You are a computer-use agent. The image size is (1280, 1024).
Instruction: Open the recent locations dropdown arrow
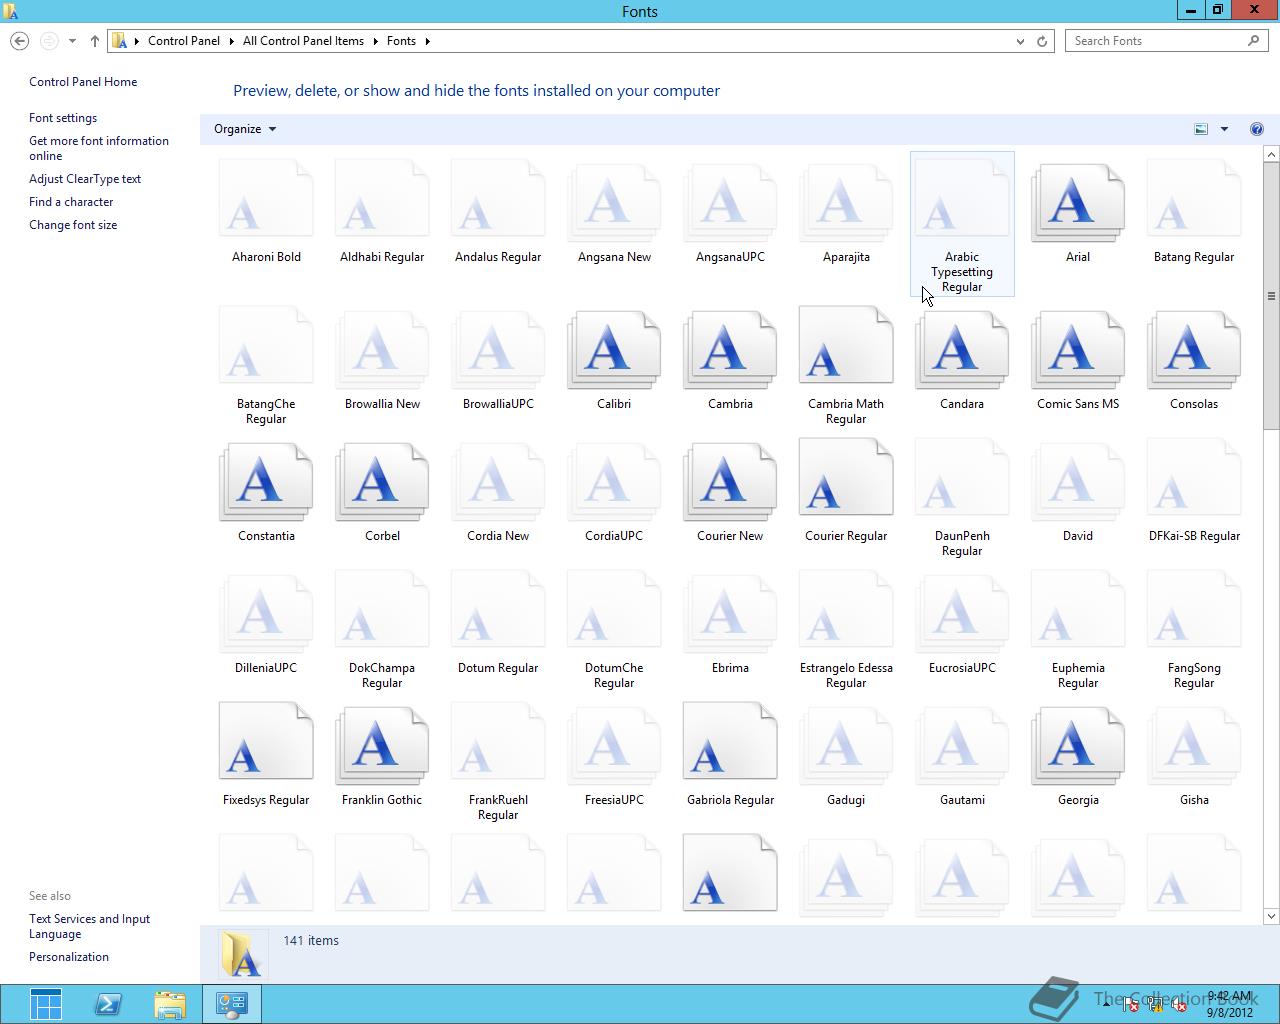click(72, 41)
